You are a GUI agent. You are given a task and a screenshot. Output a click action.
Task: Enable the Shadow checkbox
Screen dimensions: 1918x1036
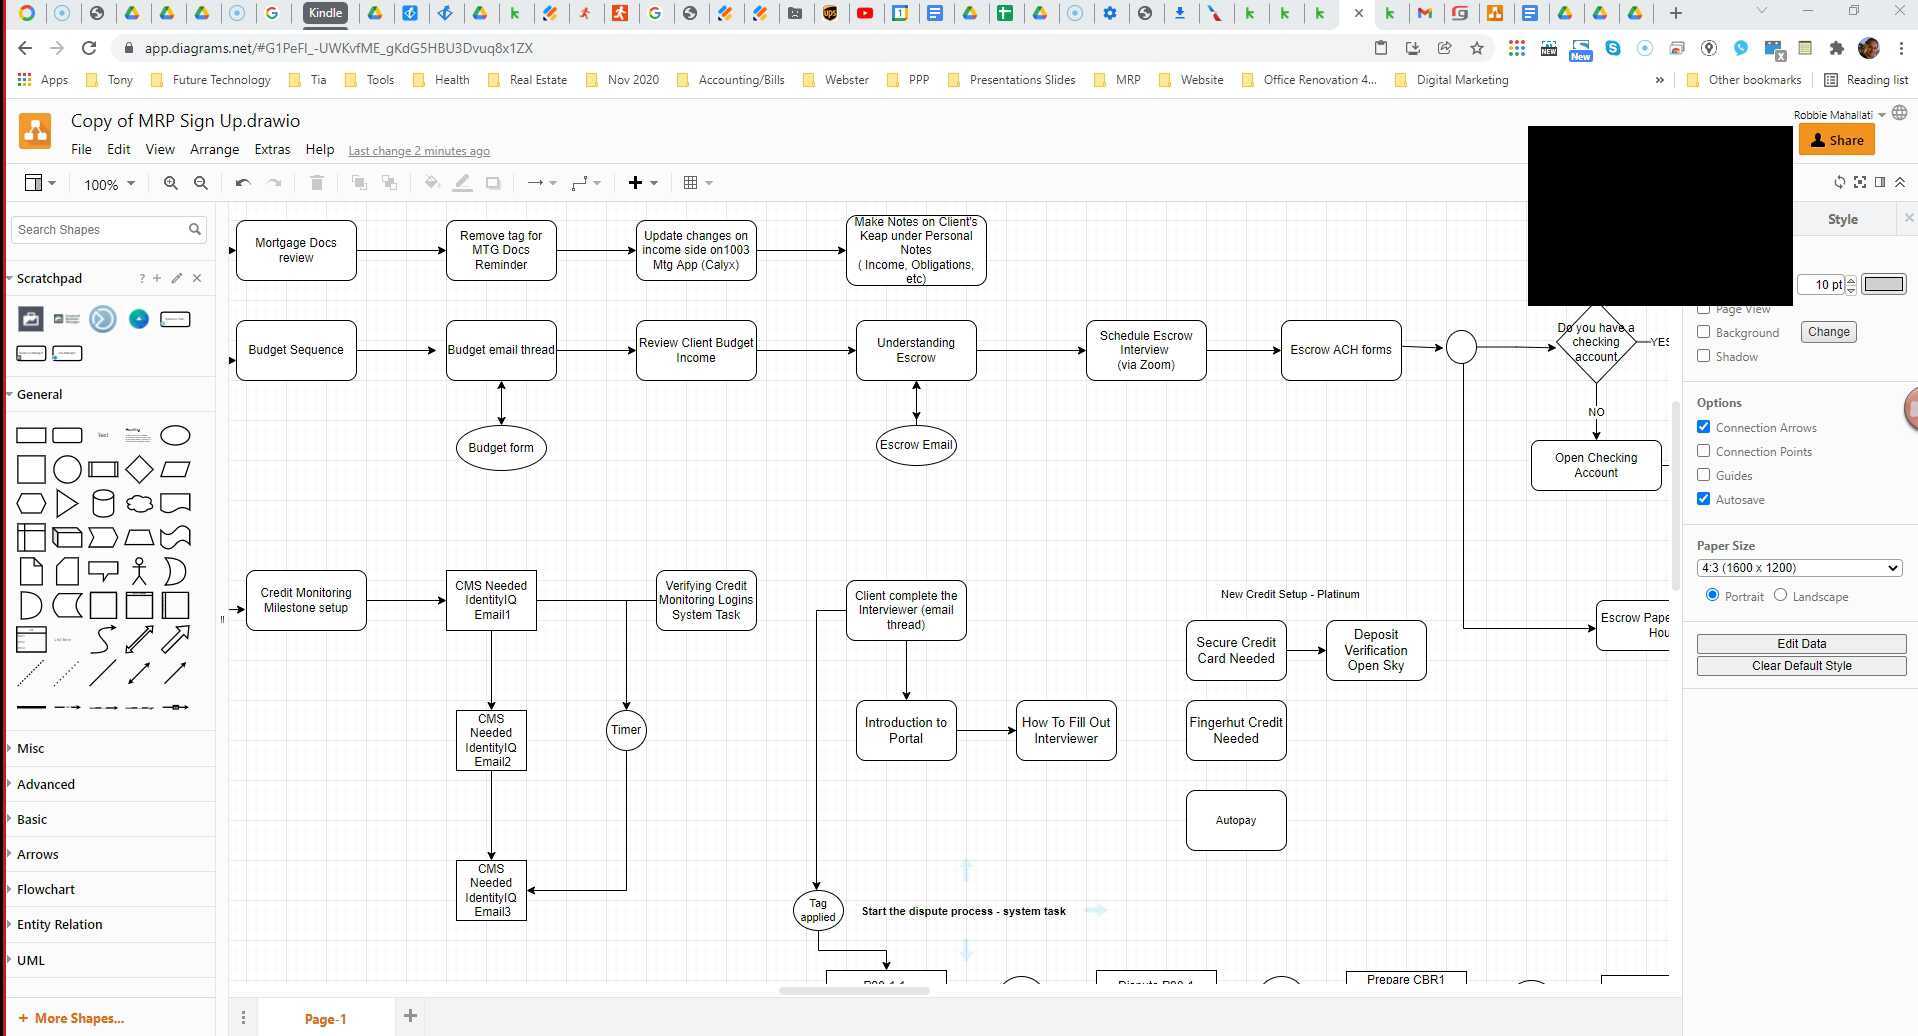[1704, 356]
